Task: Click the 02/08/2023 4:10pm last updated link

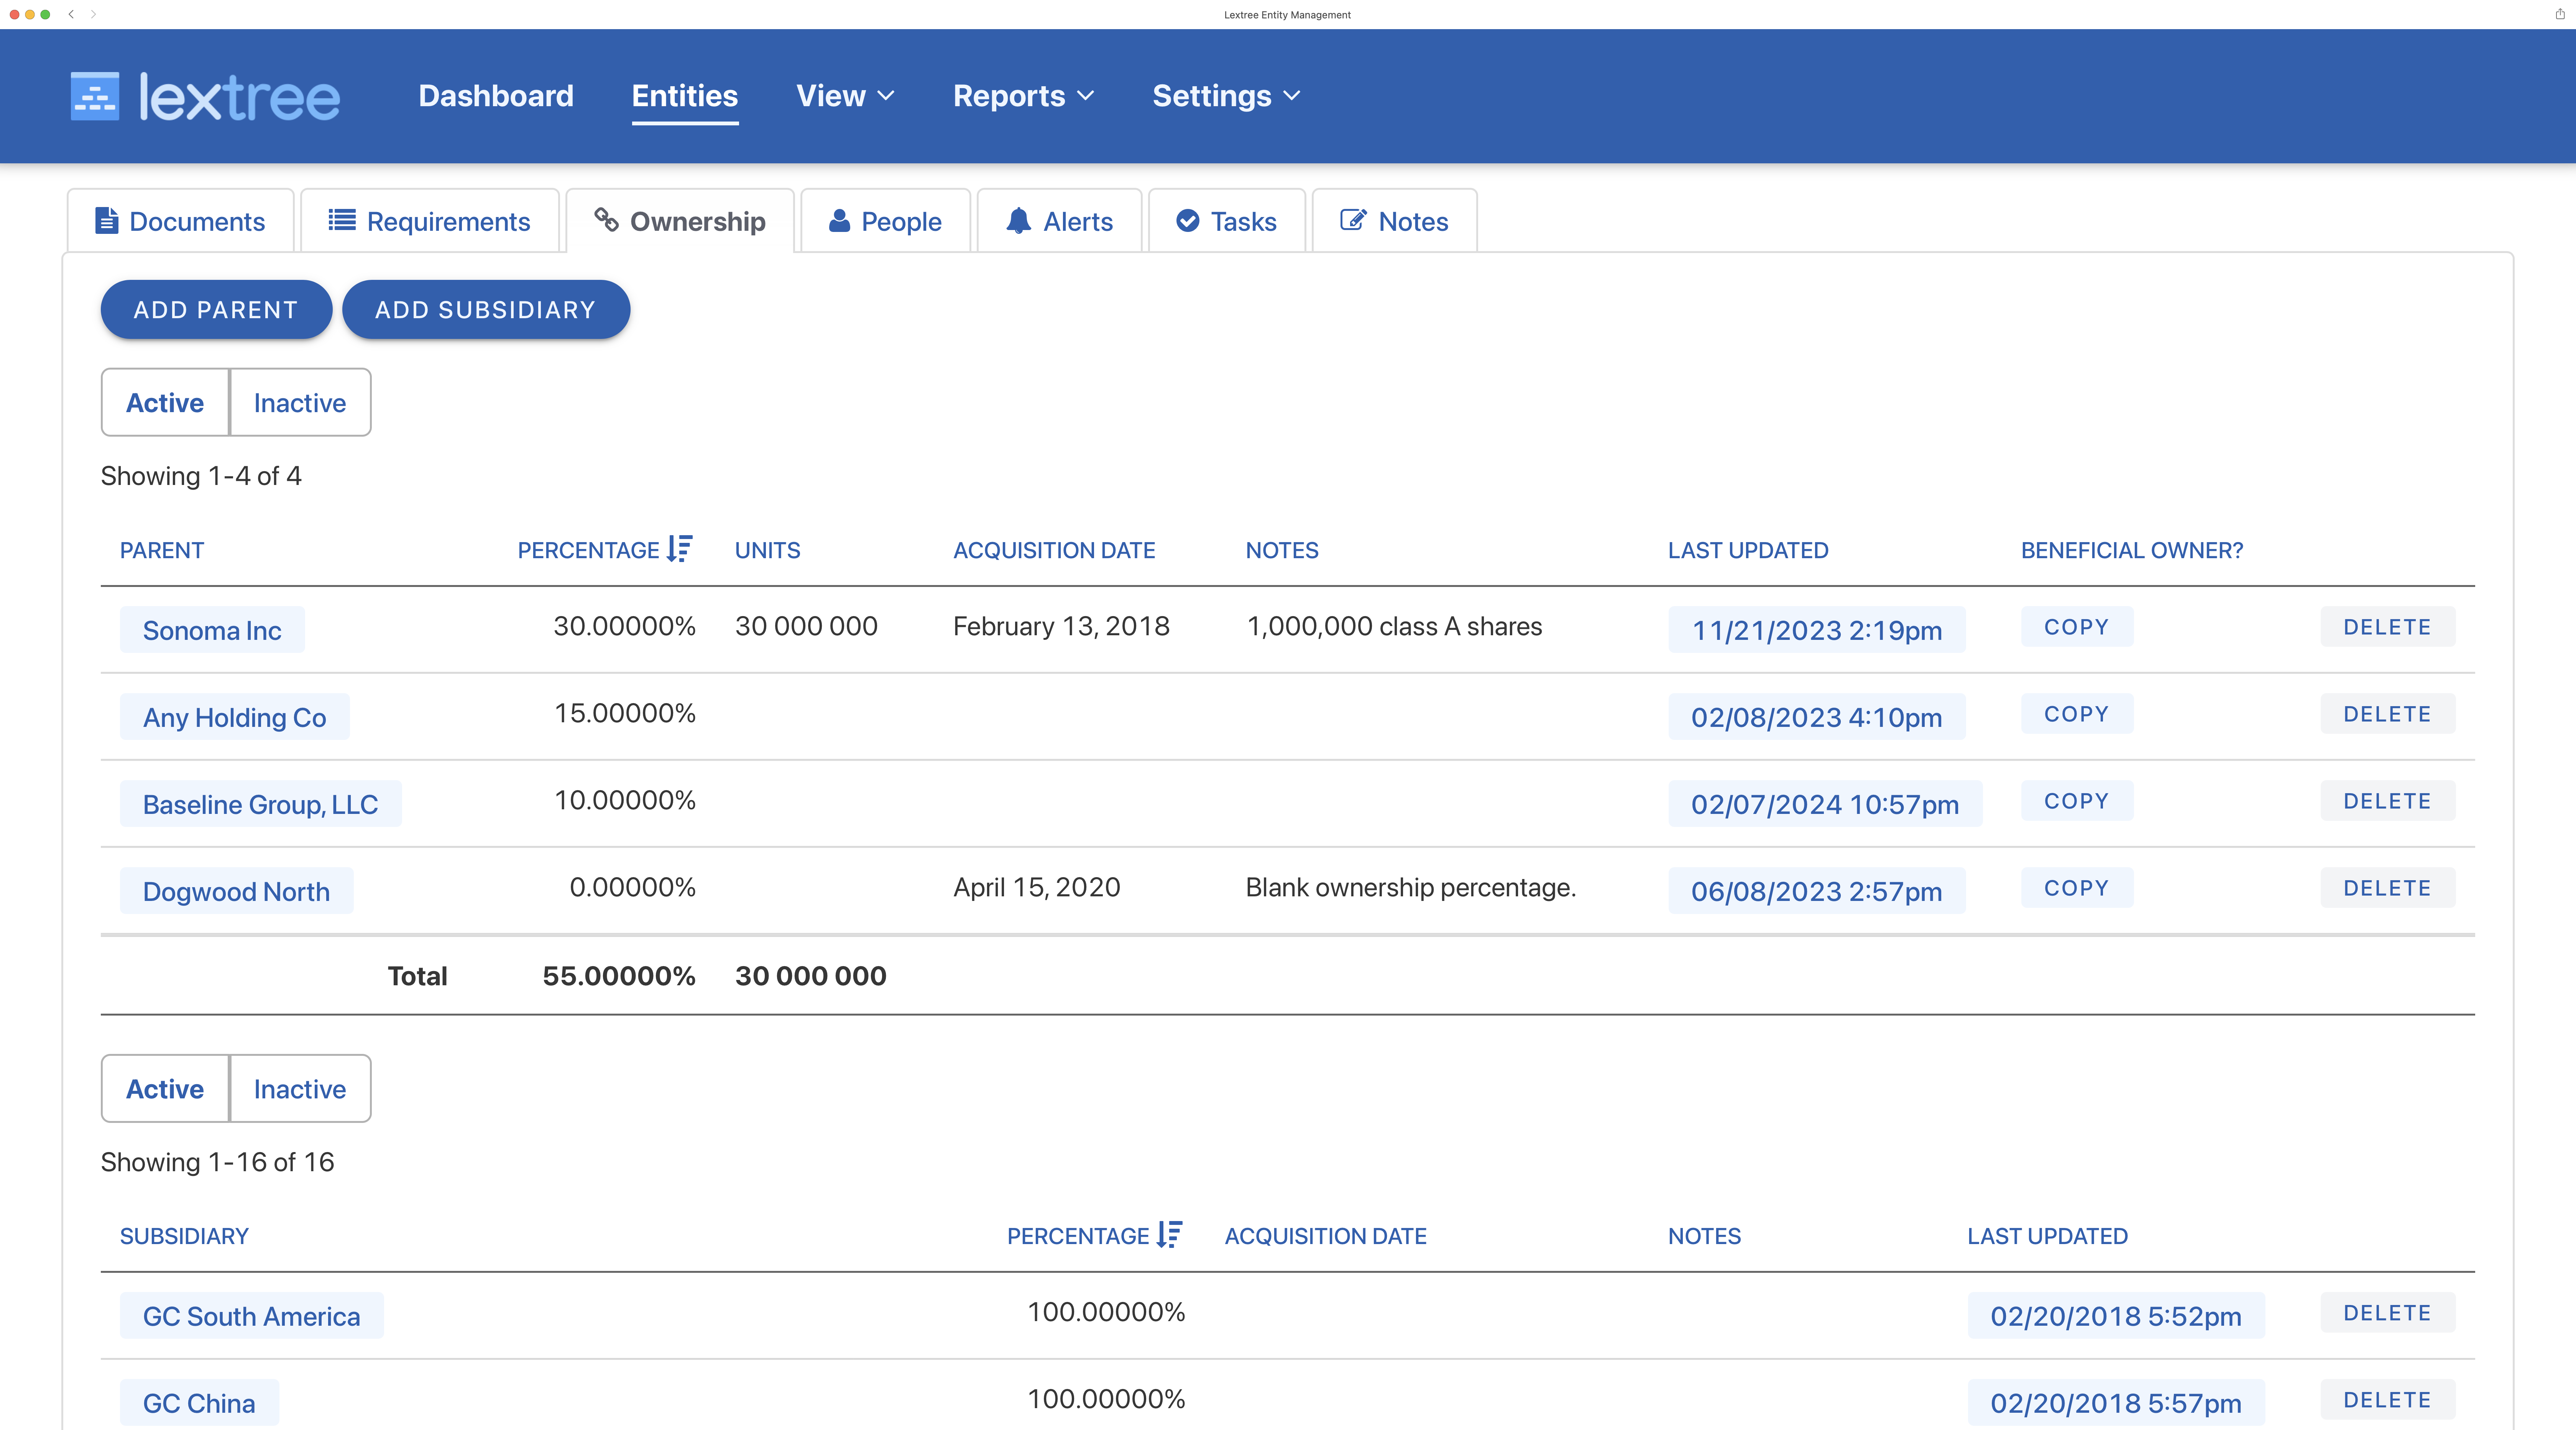Action: pyautogui.click(x=1817, y=717)
